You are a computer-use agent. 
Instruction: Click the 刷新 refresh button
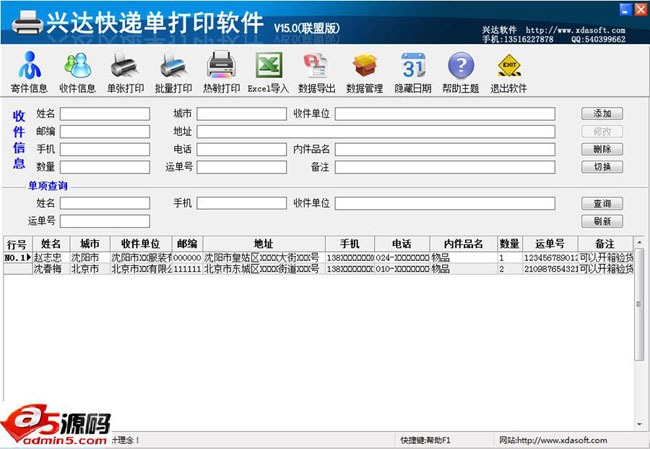(601, 221)
